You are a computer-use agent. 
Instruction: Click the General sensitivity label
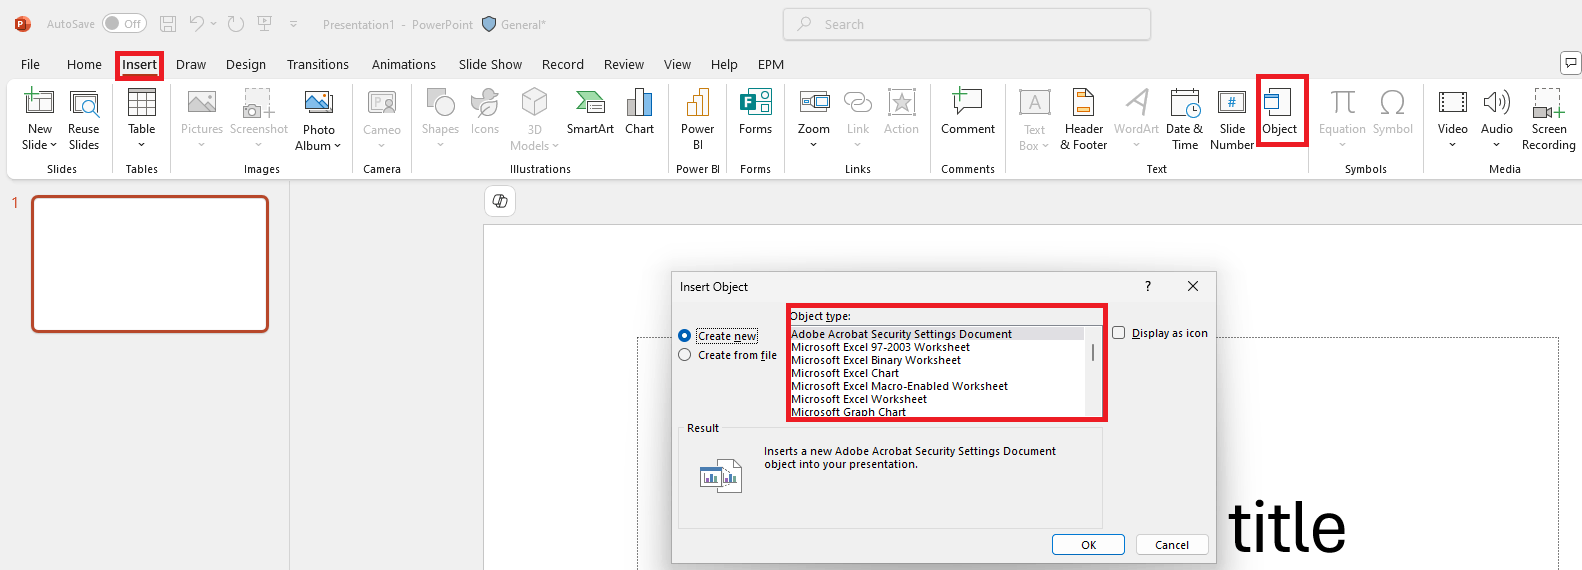[514, 24]
